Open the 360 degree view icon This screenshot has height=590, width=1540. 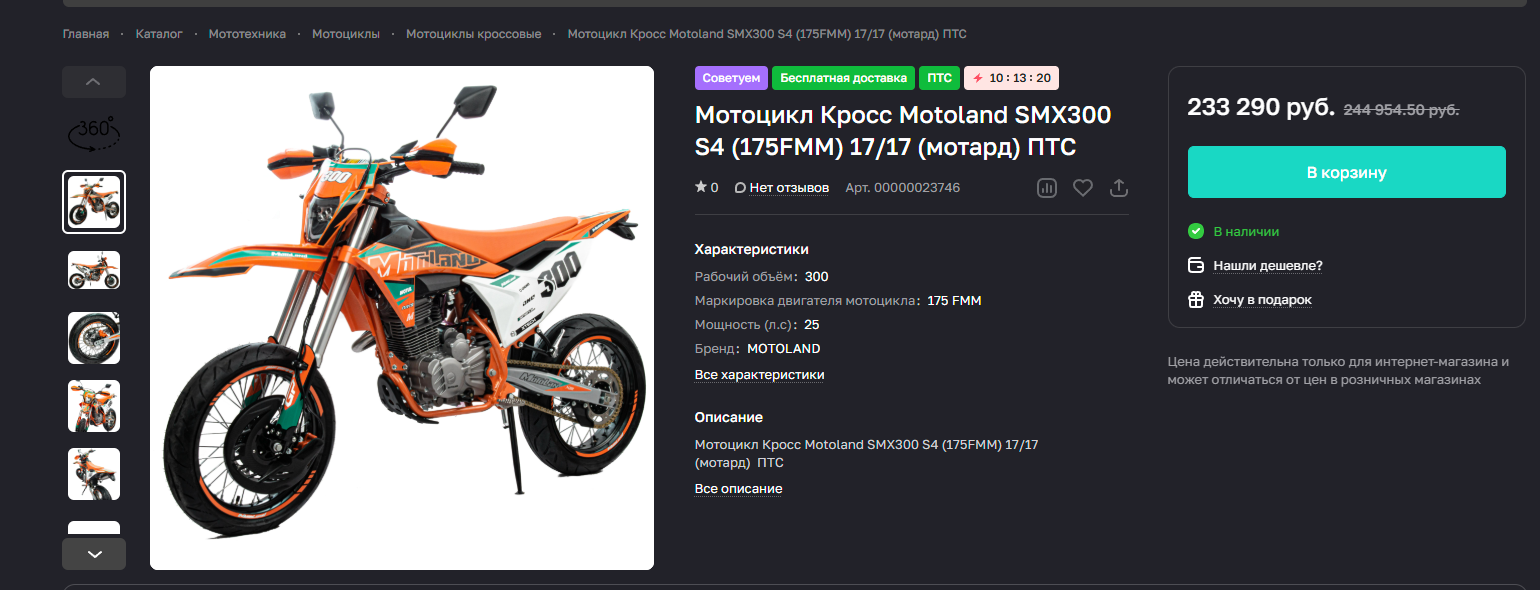coord(94,134)
